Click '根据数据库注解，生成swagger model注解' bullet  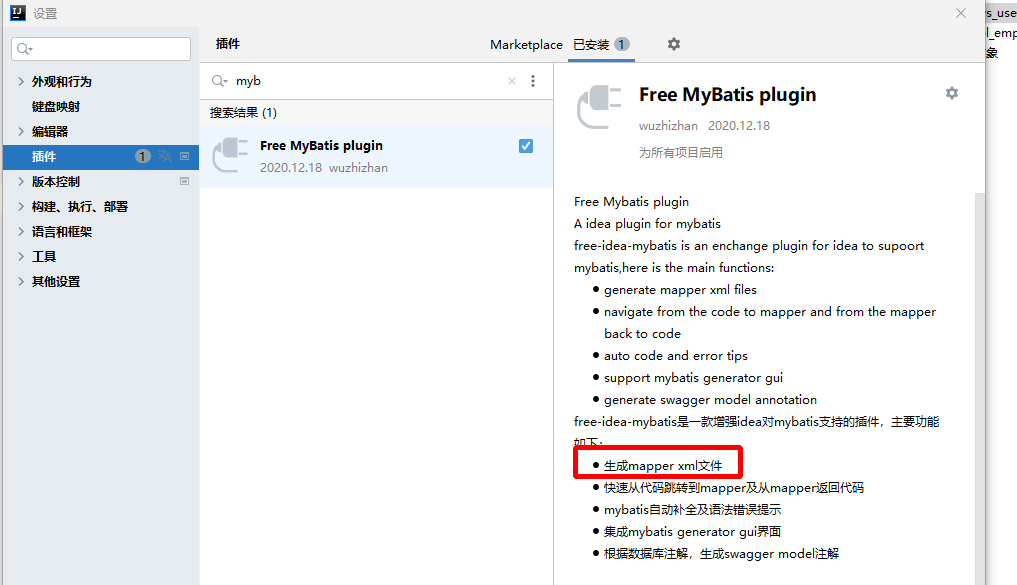coord(721,554)
